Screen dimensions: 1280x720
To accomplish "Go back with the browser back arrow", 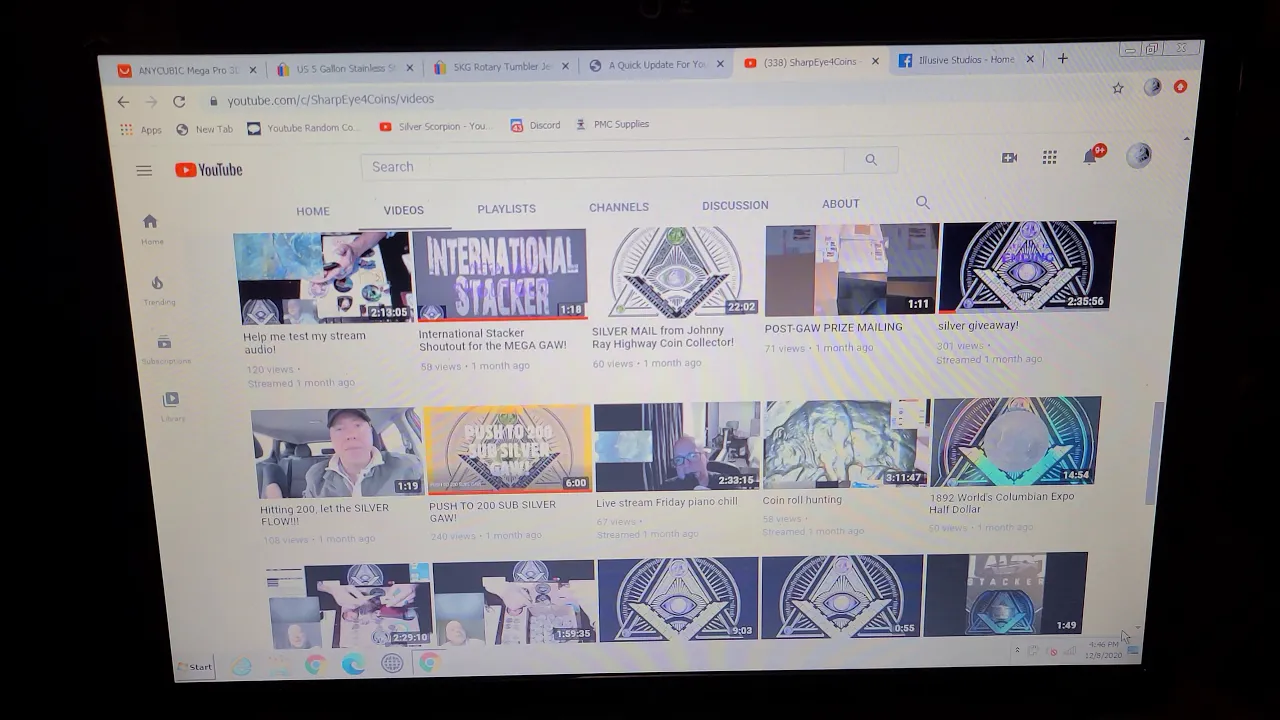I will click(x=123, y=101).
